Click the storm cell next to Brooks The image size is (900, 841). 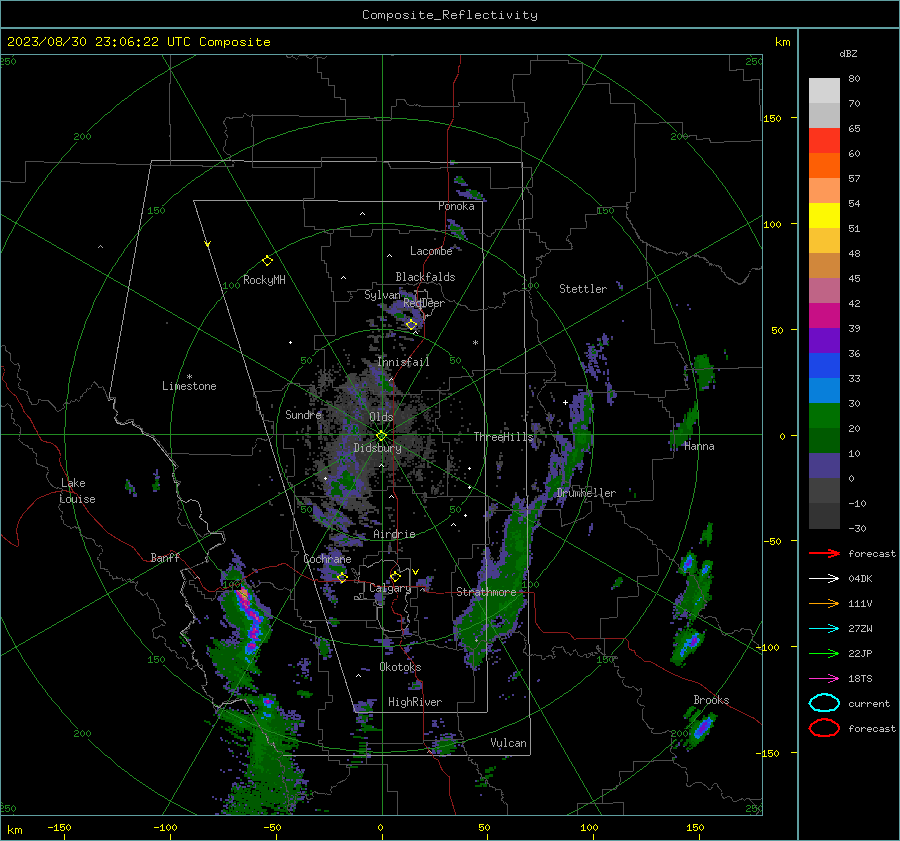coord(701,728)
